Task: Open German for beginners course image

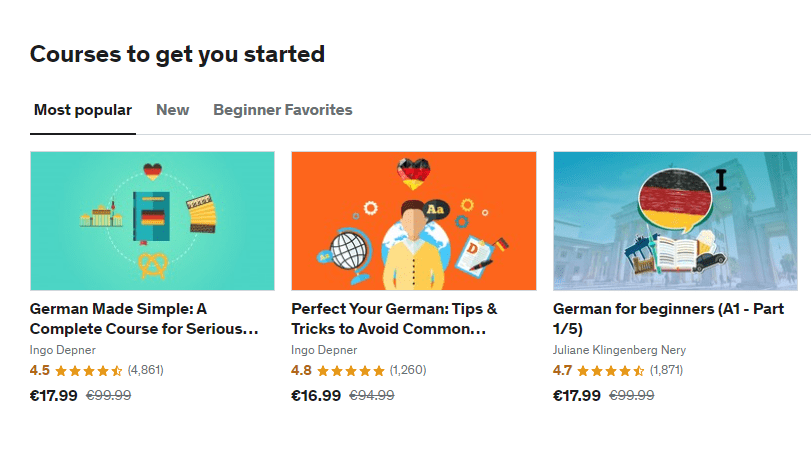Action: [675, 221]
